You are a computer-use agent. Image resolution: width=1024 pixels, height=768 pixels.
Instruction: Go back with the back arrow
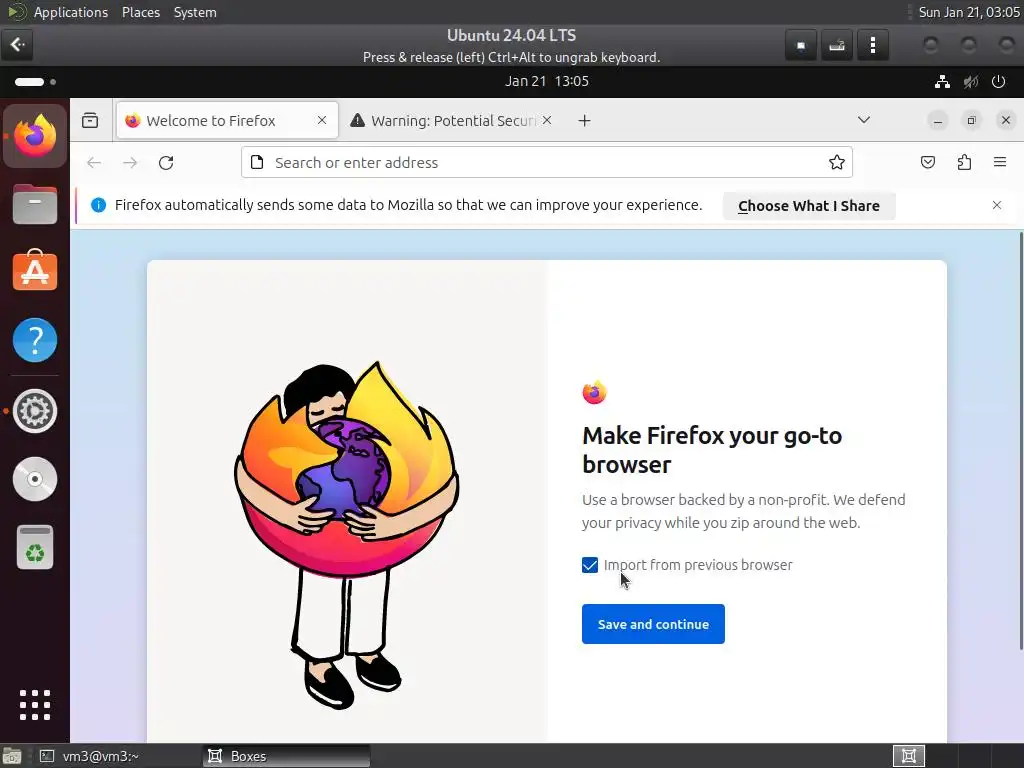94,163
